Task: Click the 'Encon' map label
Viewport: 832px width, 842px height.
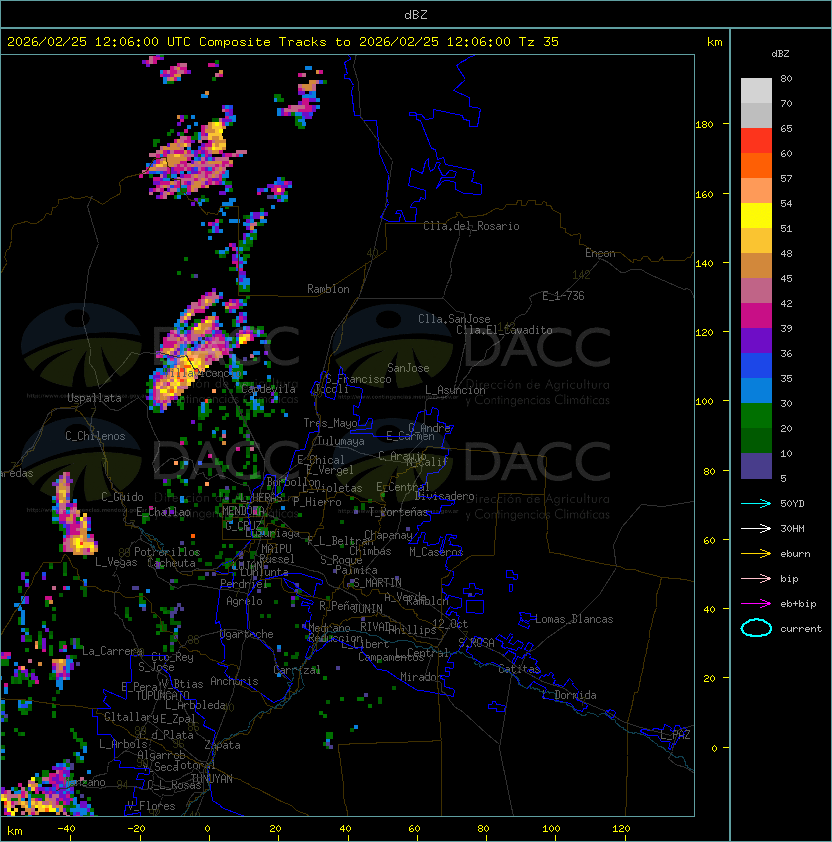Action: (x=600, y=253)
